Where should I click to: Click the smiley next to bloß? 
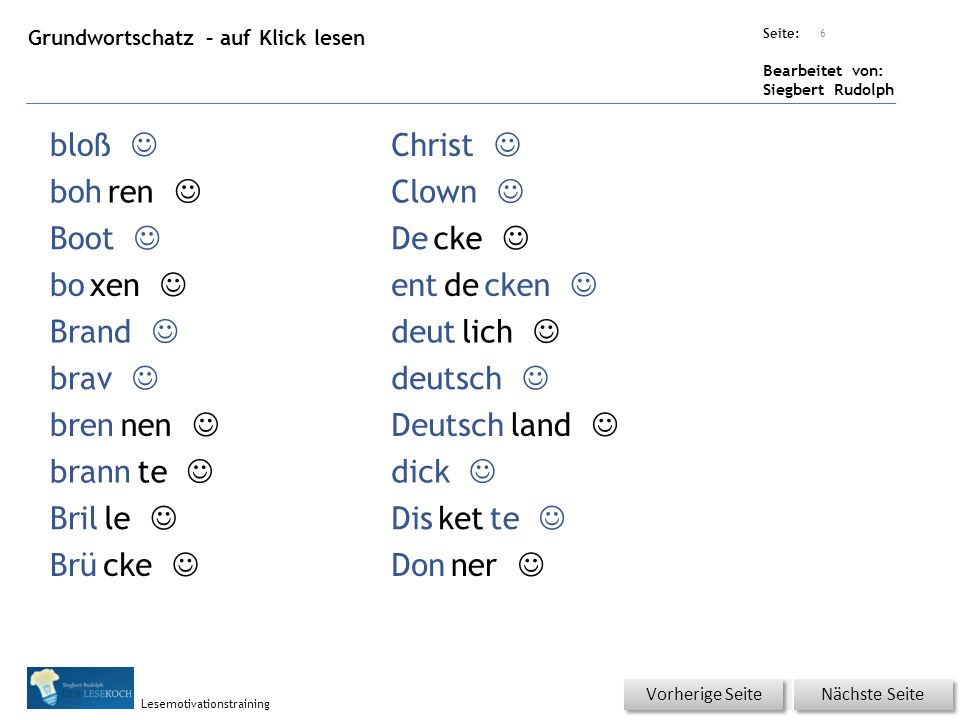tap(144, 145)
